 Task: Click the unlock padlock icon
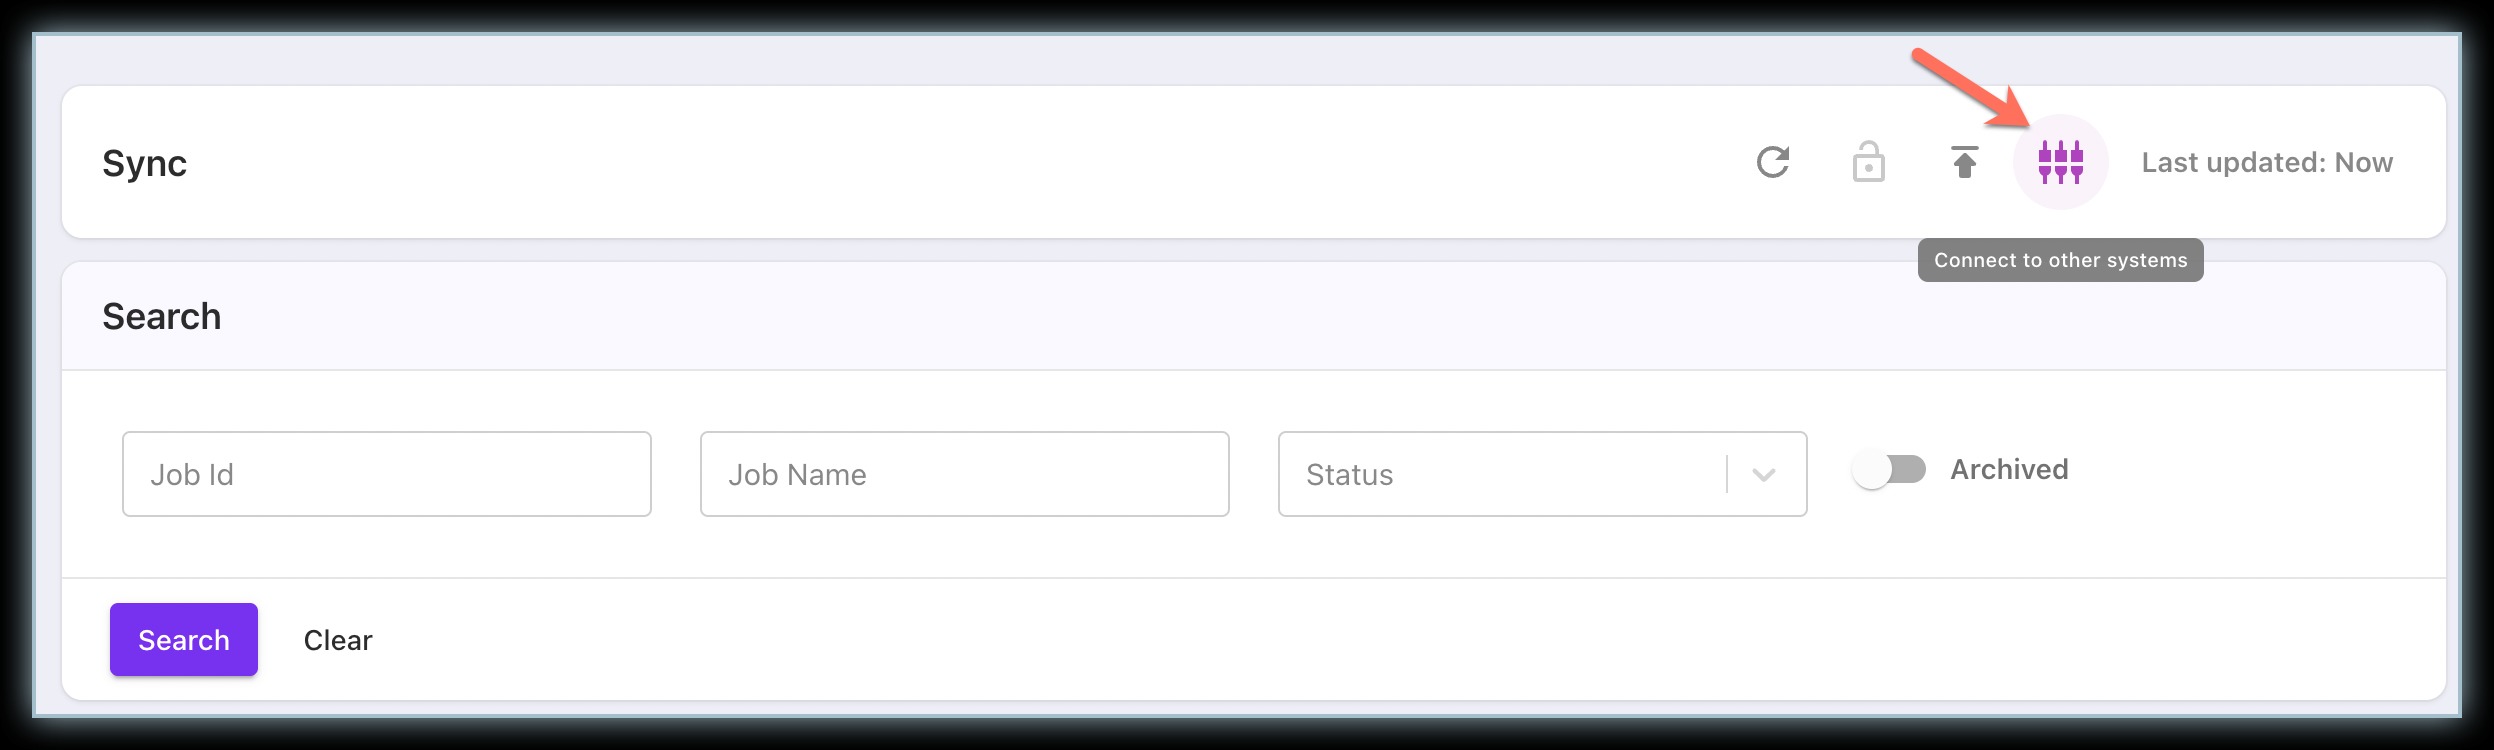tap(1868, 162)
